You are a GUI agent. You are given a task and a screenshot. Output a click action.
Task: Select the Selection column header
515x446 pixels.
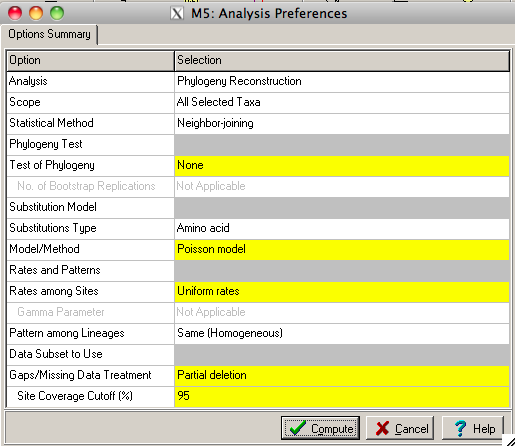click(x=342, y=61)
